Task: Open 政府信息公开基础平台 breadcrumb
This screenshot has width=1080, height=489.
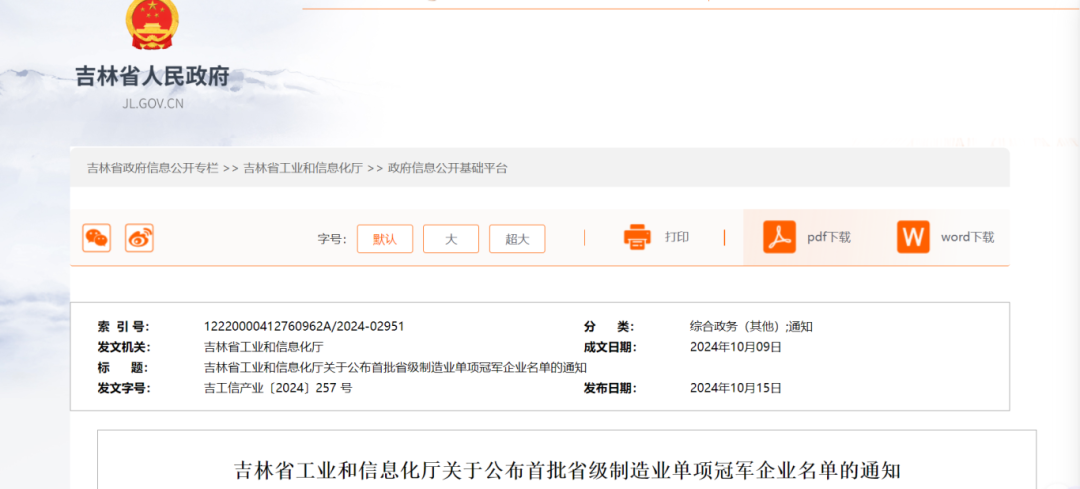Action: click(447, 168)
